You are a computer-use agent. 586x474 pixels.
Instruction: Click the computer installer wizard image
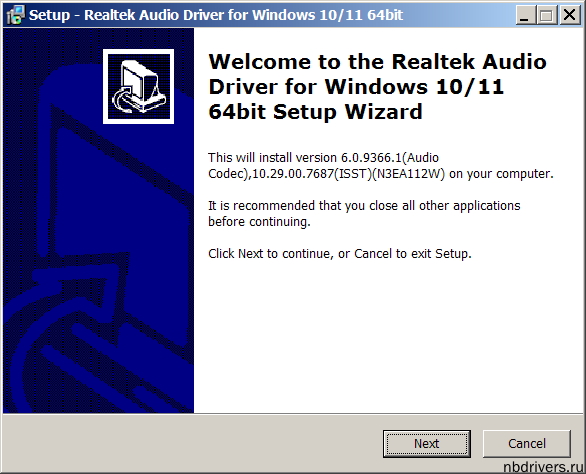coord(139,86)
